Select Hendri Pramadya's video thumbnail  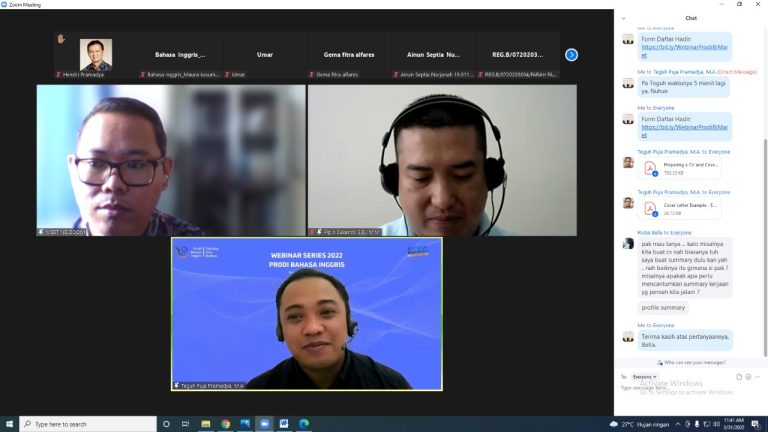pos(96,55)
